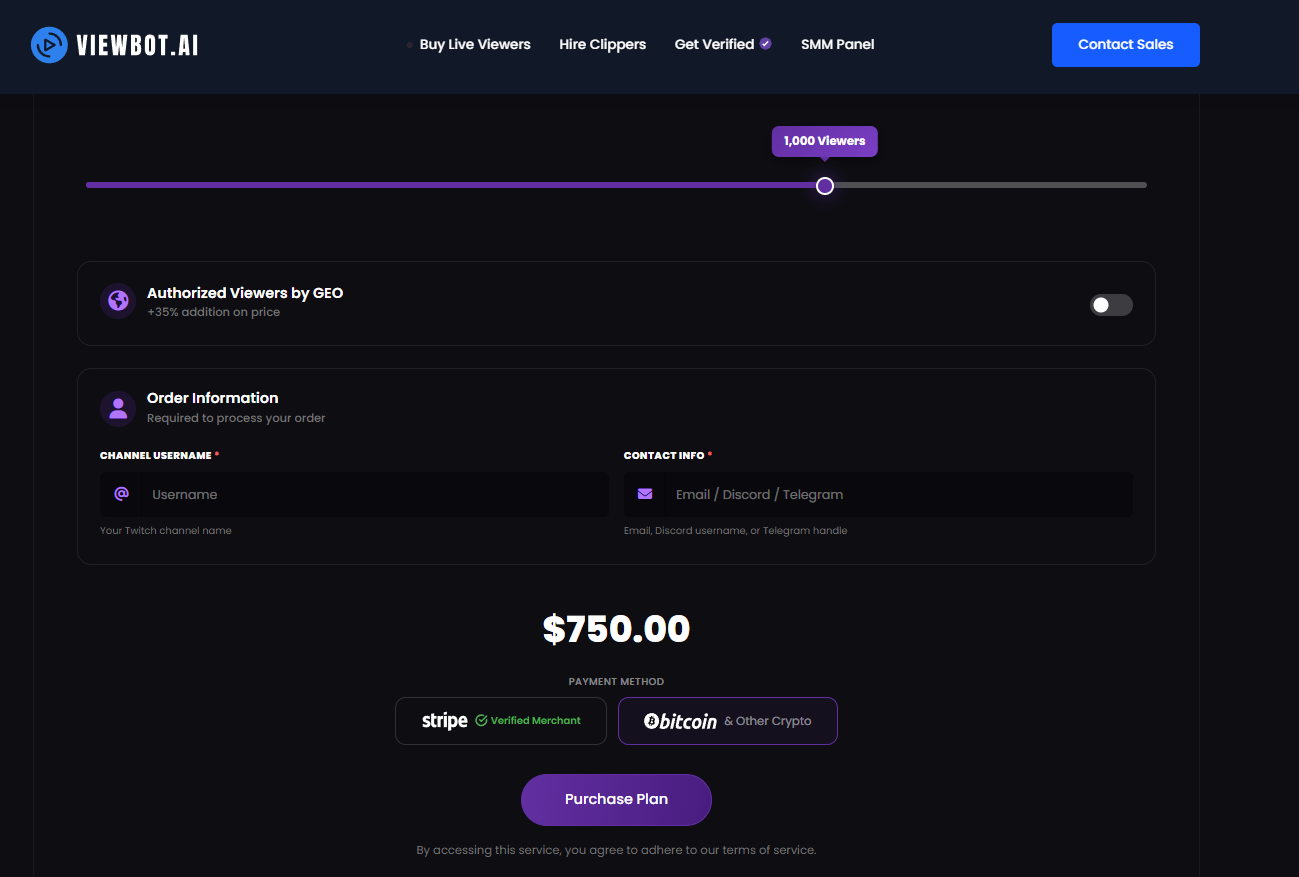Click the "PAYMENT METHOD" label
The height and width of the screenshot is (877, 1299).
616,682
